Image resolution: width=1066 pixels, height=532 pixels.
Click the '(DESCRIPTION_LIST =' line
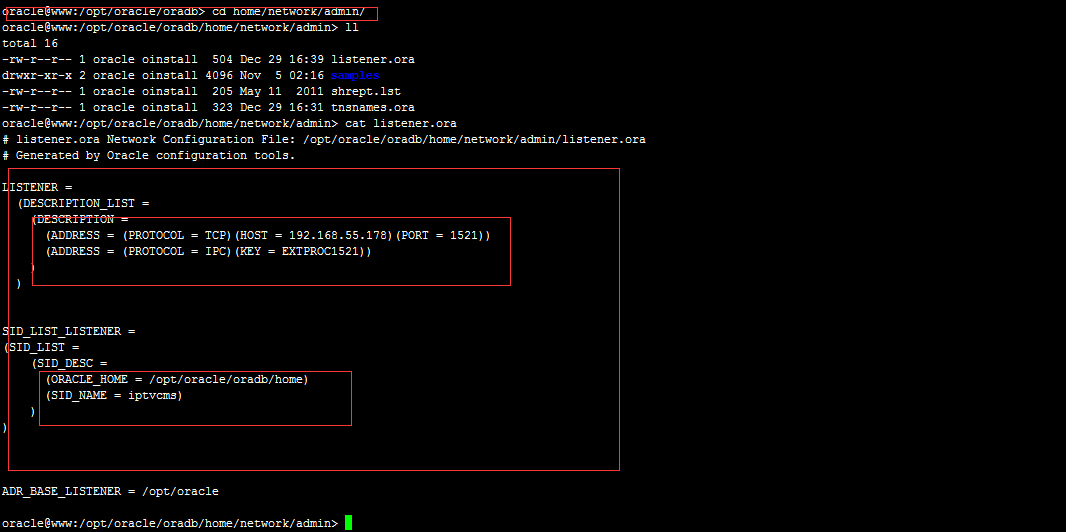(82, 204)
